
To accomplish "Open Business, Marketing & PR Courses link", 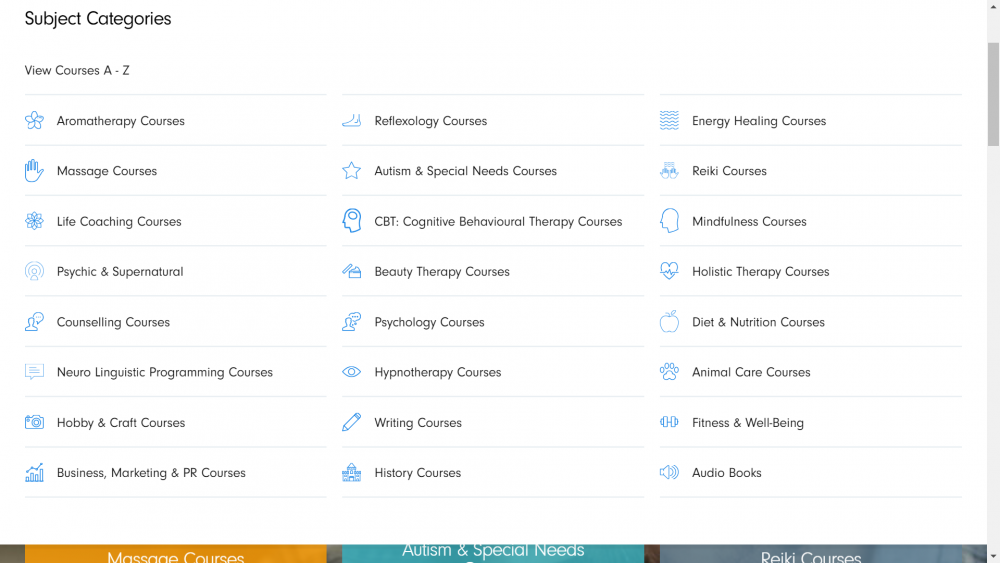I will pos(151,473).
